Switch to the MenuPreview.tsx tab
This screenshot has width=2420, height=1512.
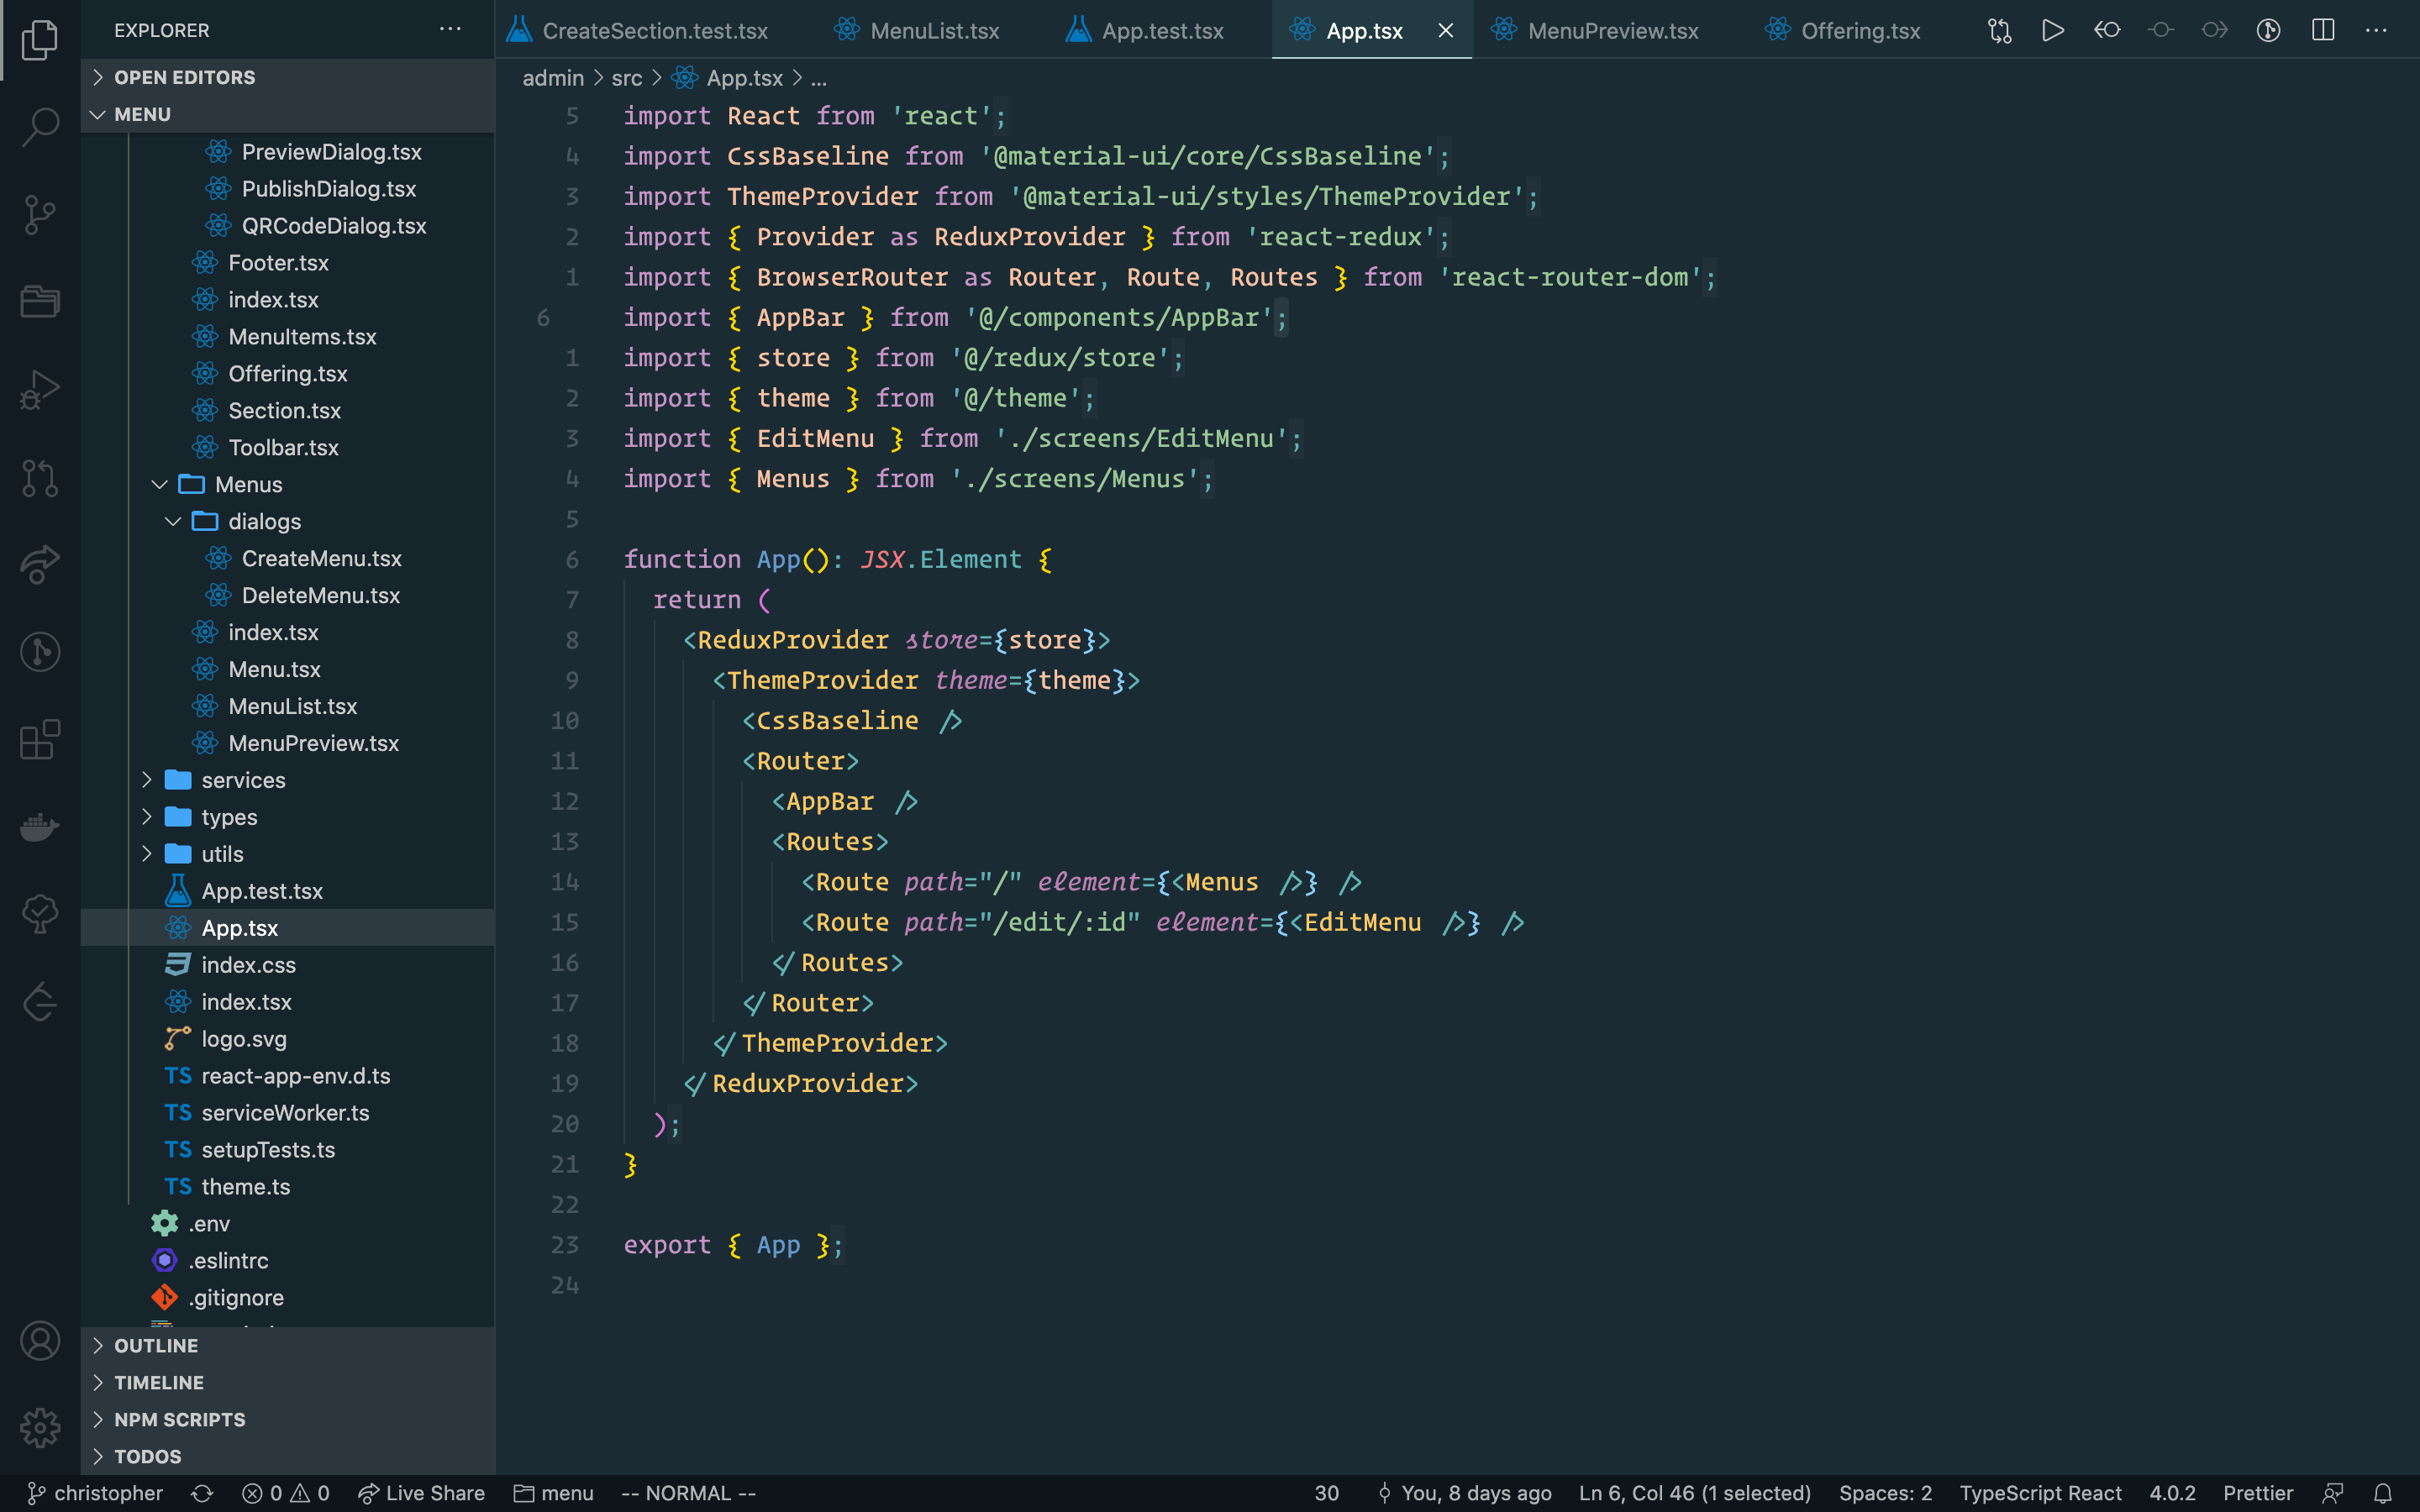coord(1612,31)
